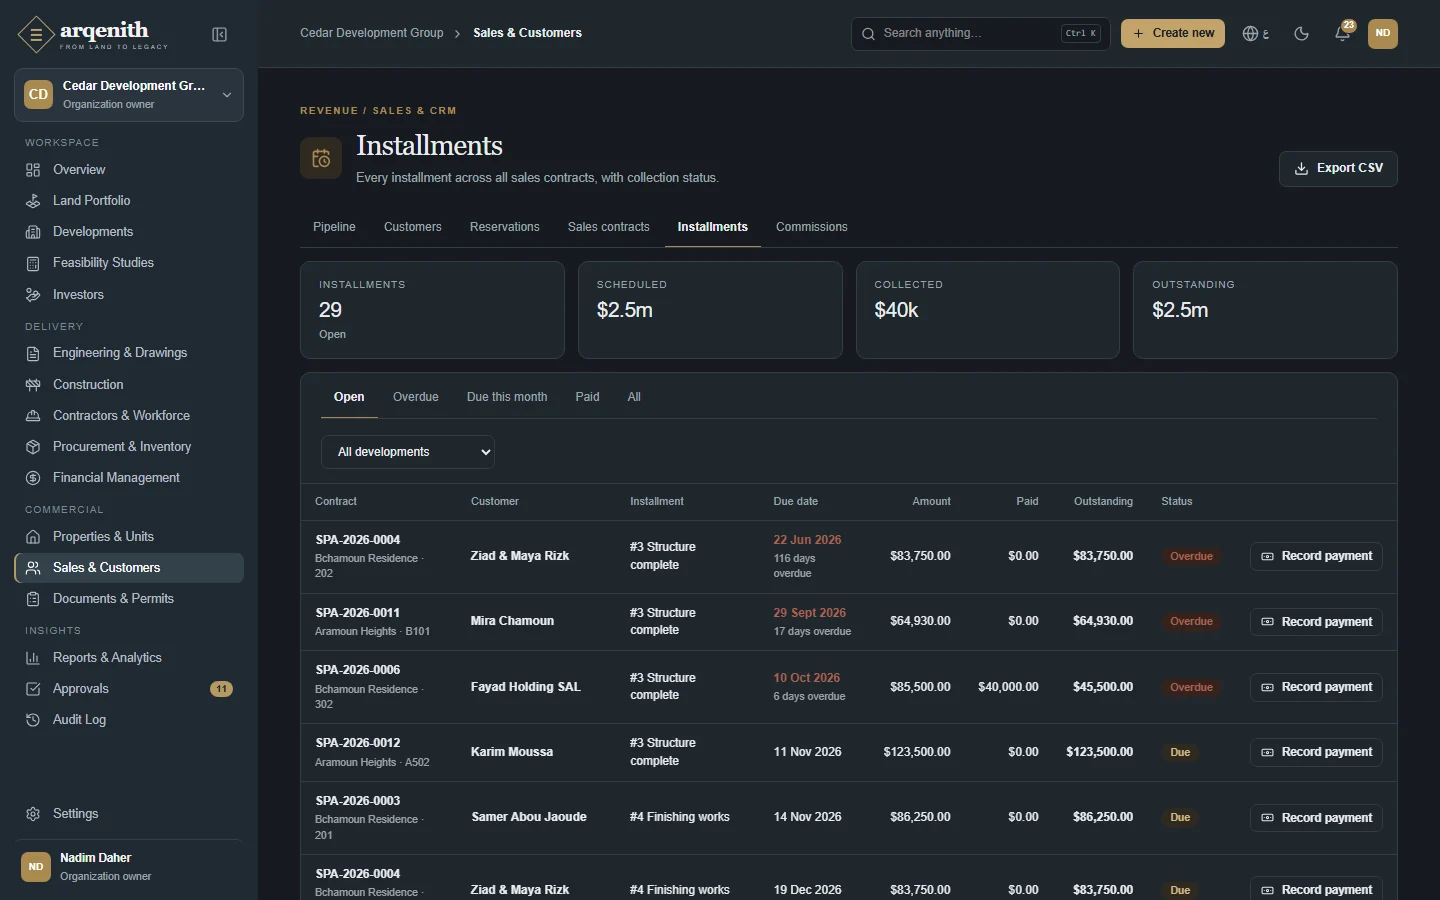Open the notifications bell
The image size is (1440, 900).
click(x=1343, y=33)
